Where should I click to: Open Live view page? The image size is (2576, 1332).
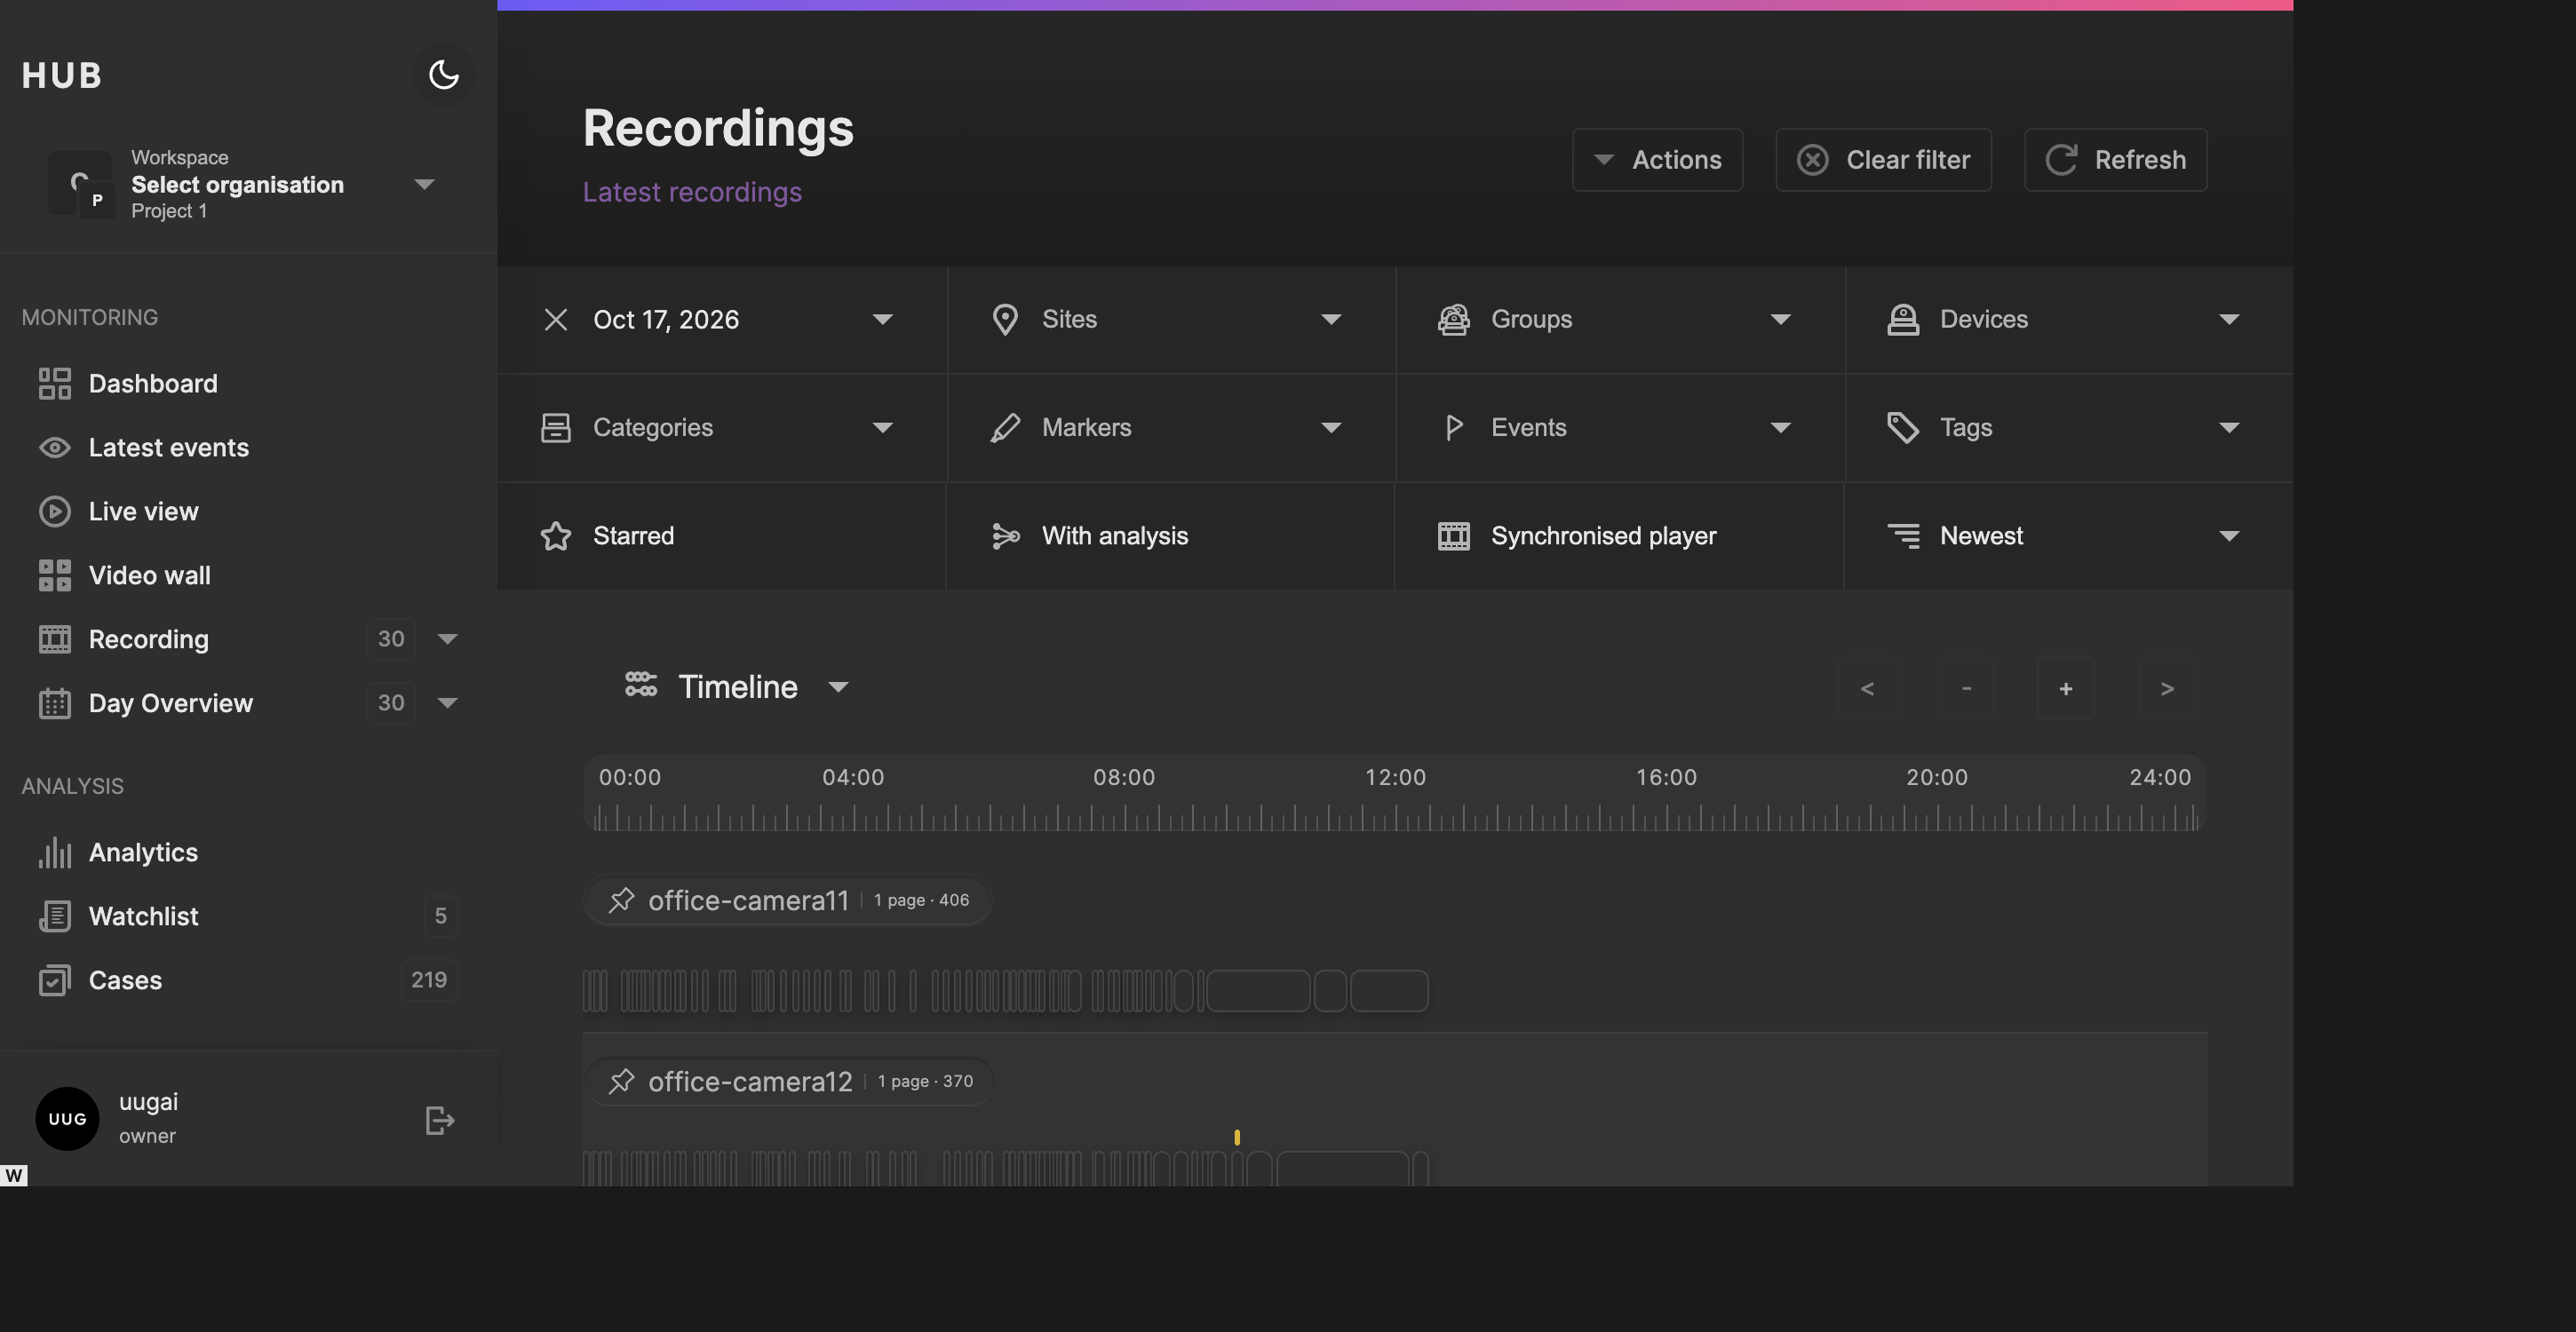143,511
